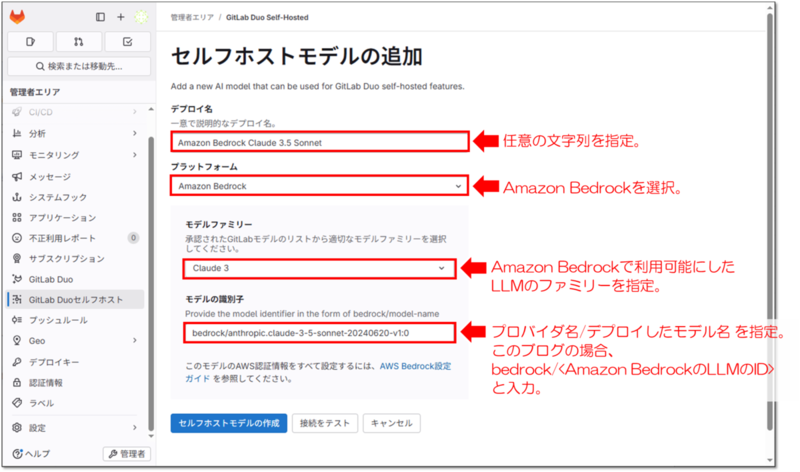
Task: Click the モニタリング monitor icon
Action: pos(17,155)
